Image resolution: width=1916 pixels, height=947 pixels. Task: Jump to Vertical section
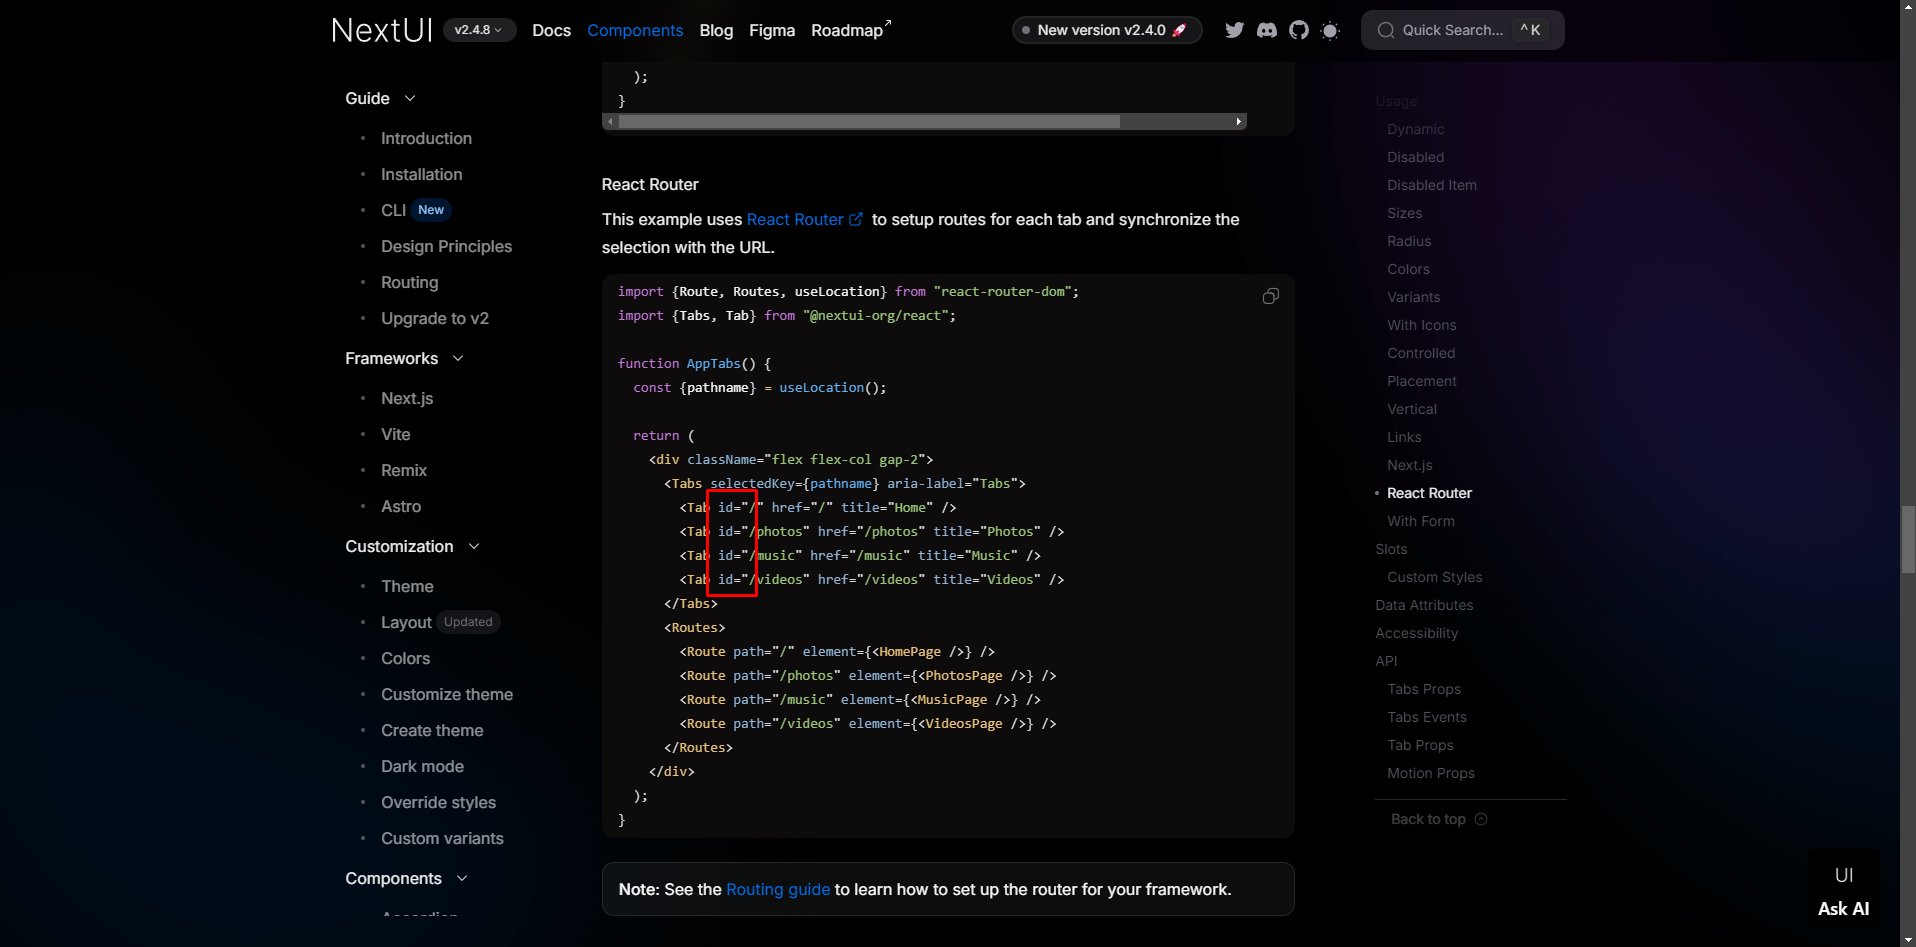[x=1411, y=409]
